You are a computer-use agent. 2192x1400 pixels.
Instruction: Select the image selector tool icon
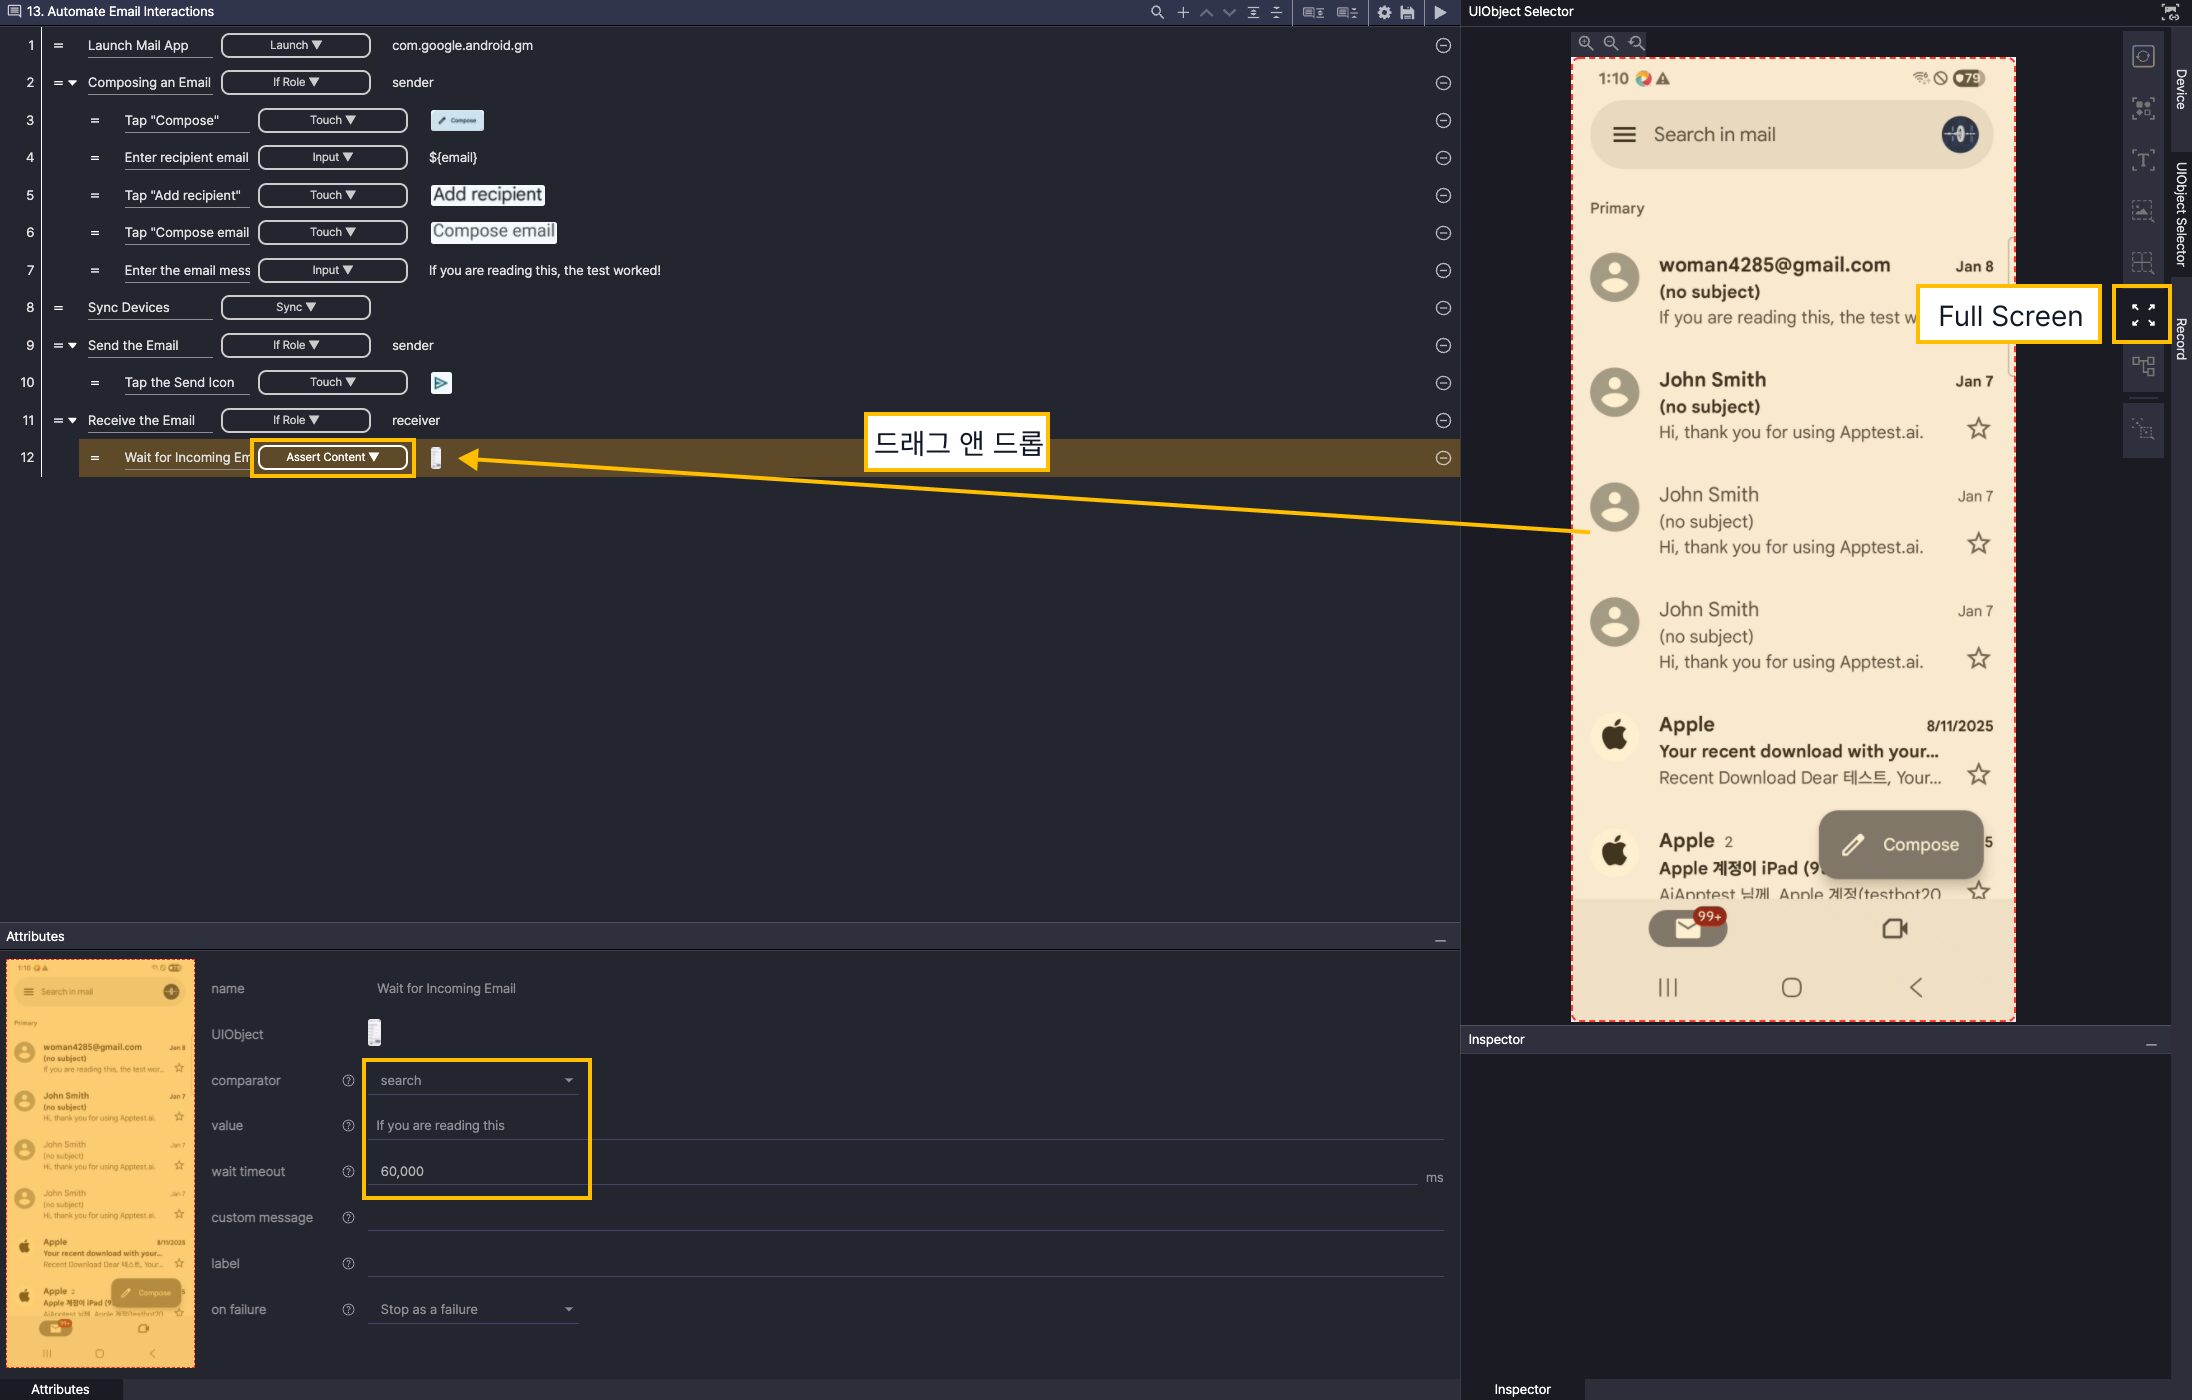coord(2142,211)
